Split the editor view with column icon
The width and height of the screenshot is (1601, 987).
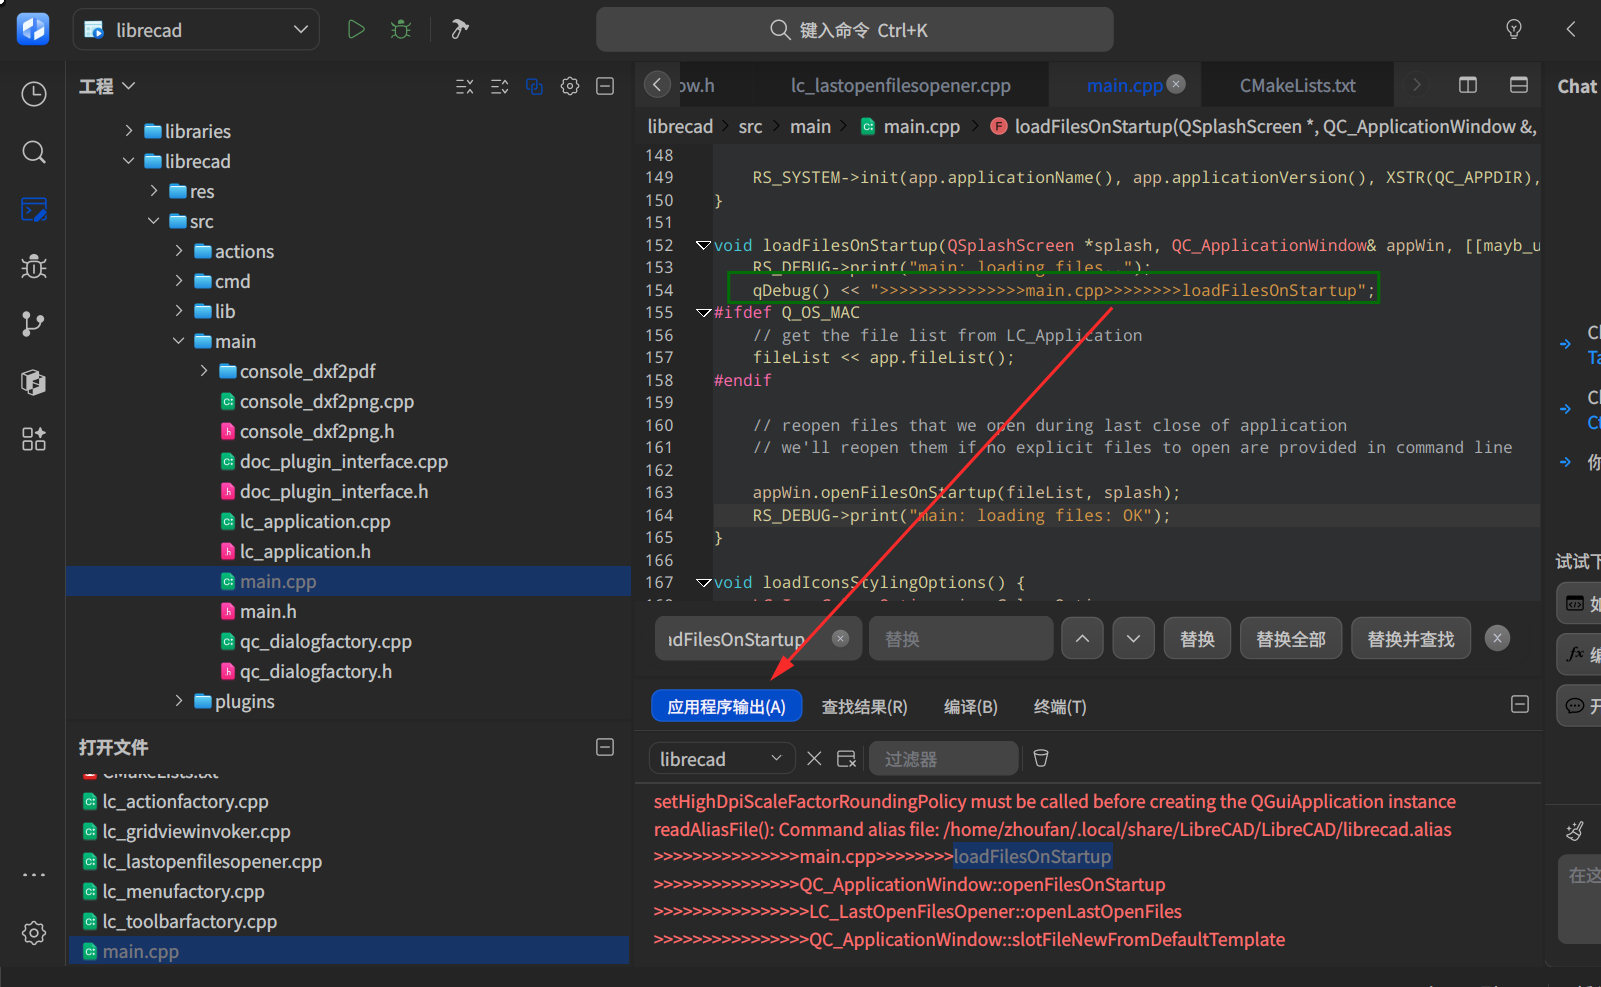tap(1468, 85)
